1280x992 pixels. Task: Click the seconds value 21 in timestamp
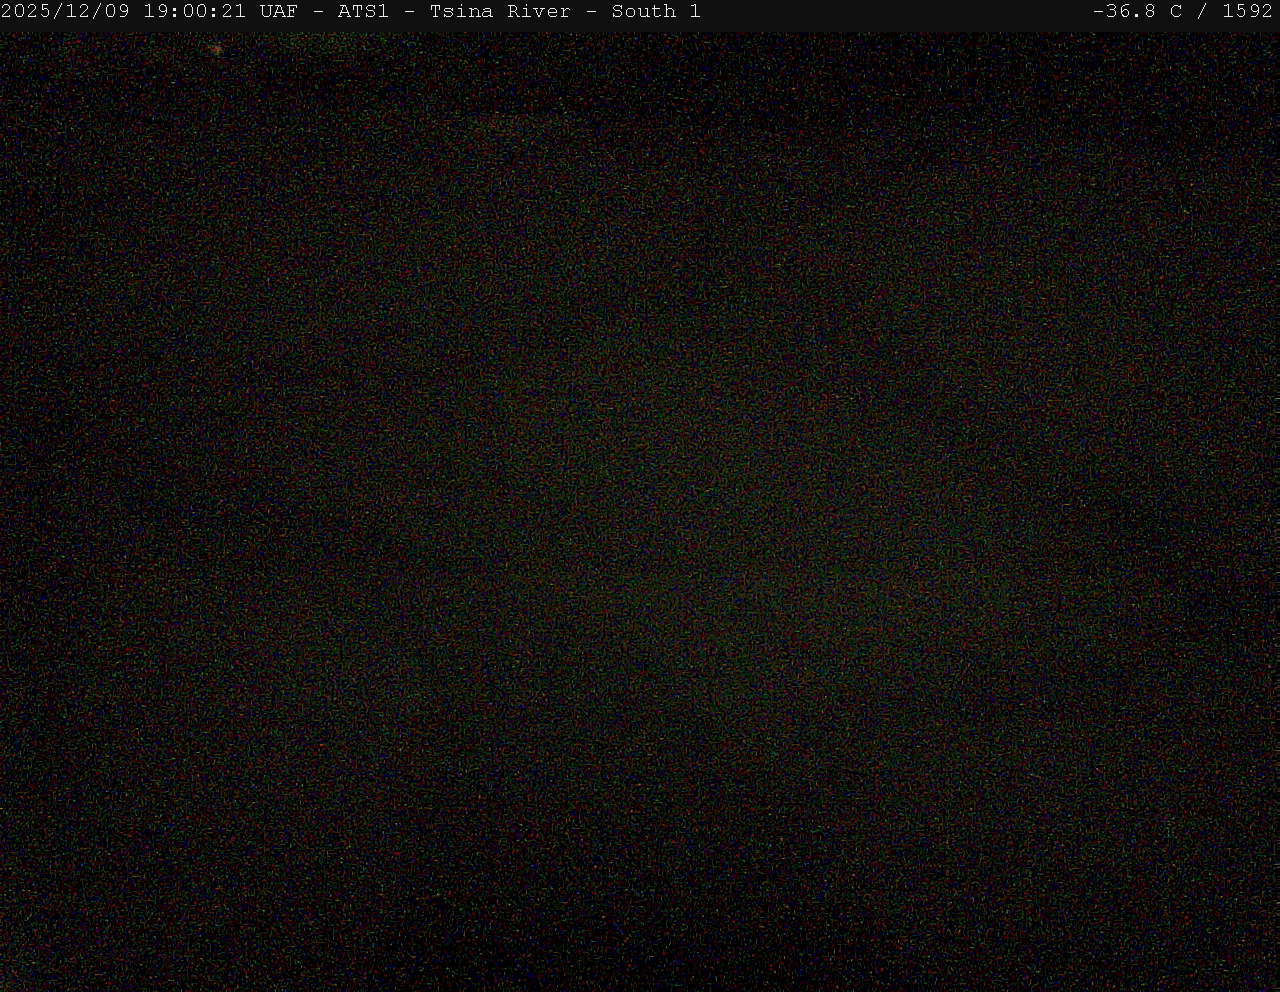(234, 12)
